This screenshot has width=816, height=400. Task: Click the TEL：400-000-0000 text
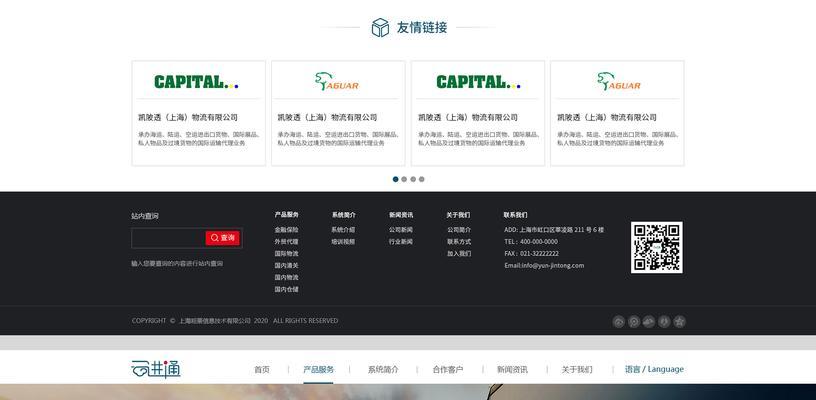click(x=531, y=241)
